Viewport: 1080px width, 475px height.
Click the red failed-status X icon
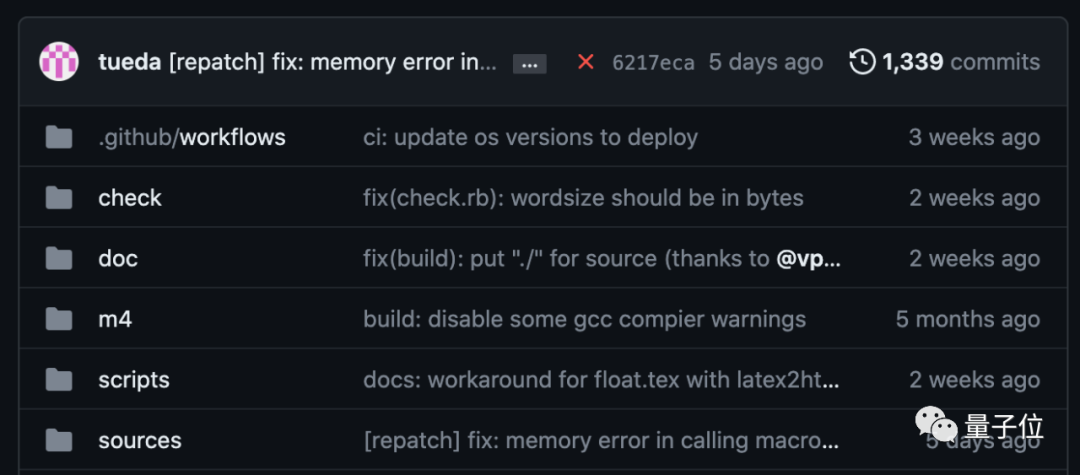(x=585, y=63)
